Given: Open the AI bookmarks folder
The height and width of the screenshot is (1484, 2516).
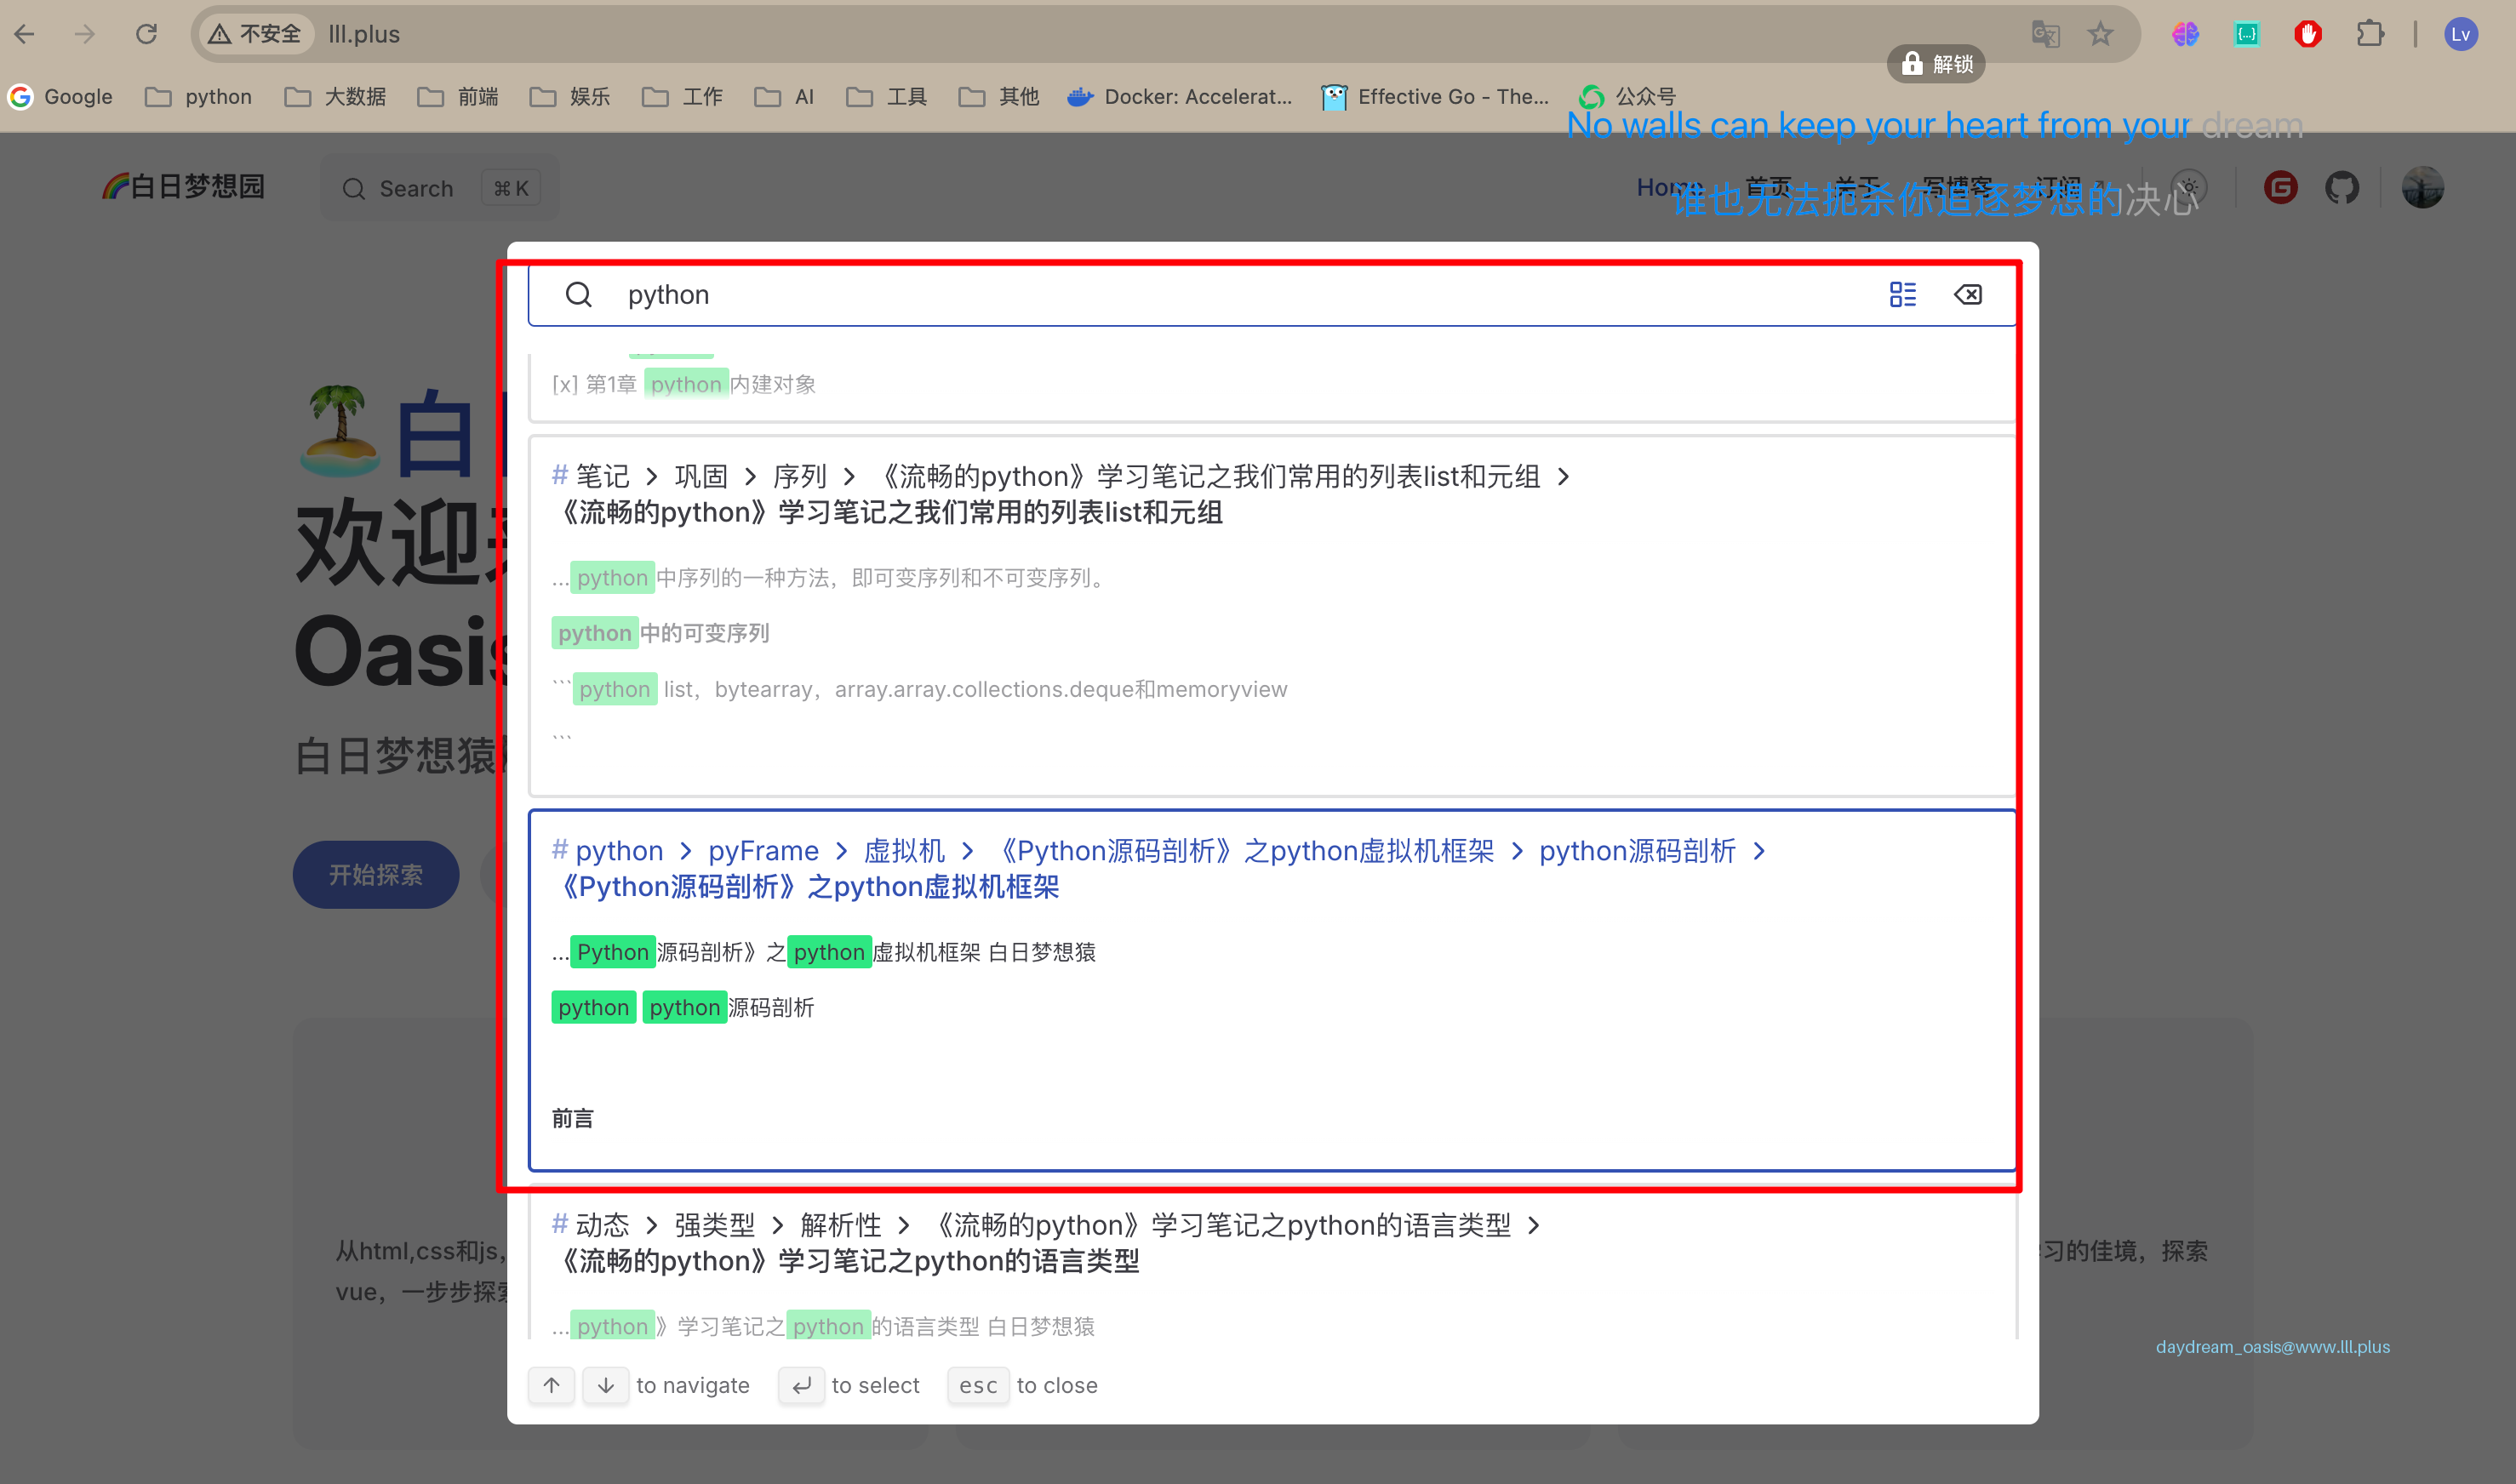Looking at the screenshot, I should (x=784, y=96).
